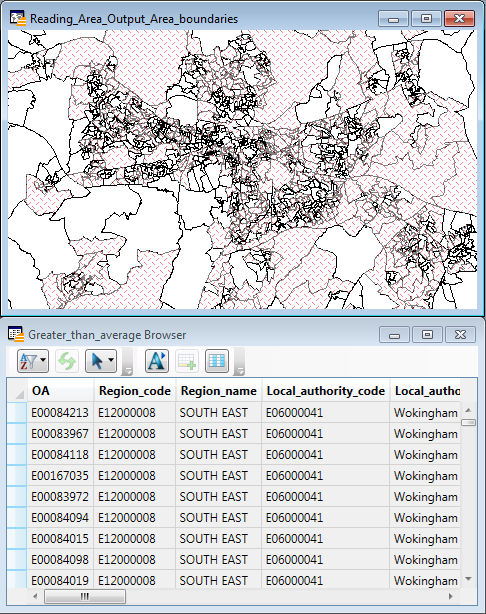The width and height of the screenshot is (486, 614).
Task: Click the OA column header
Action: pyautogui.click(x=60, y=391)
